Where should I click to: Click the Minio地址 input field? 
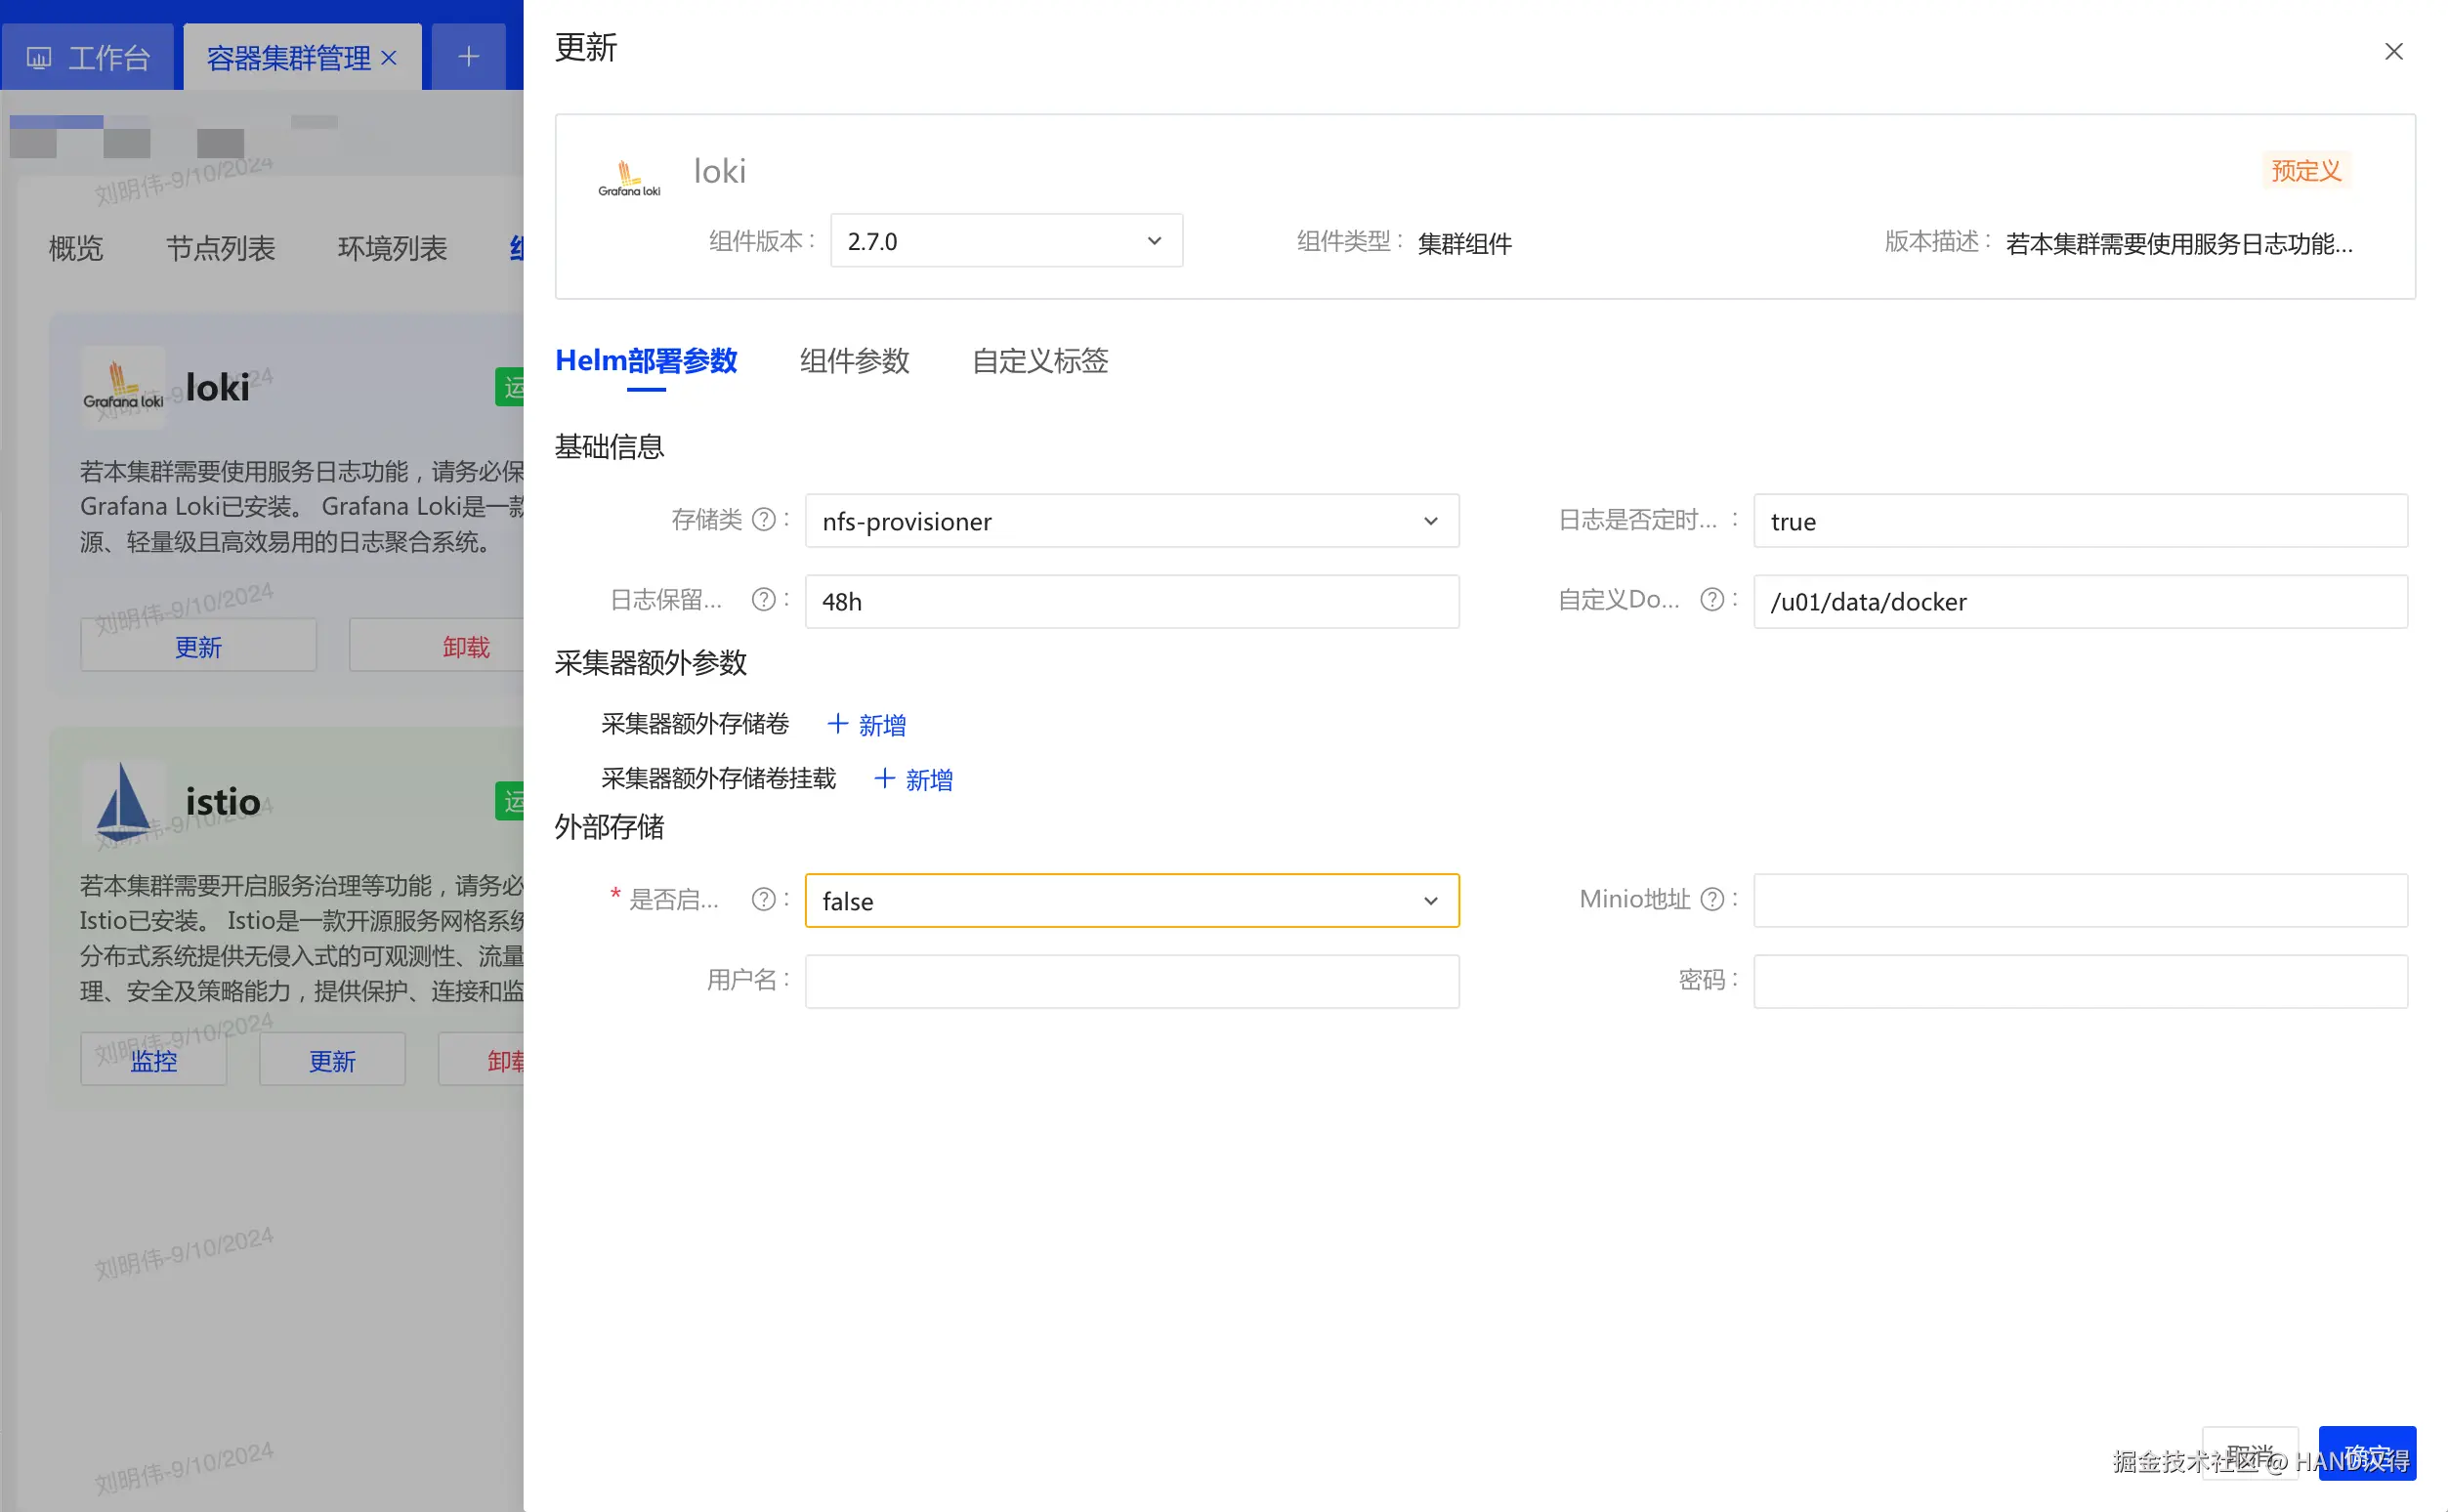(2079, 901)
